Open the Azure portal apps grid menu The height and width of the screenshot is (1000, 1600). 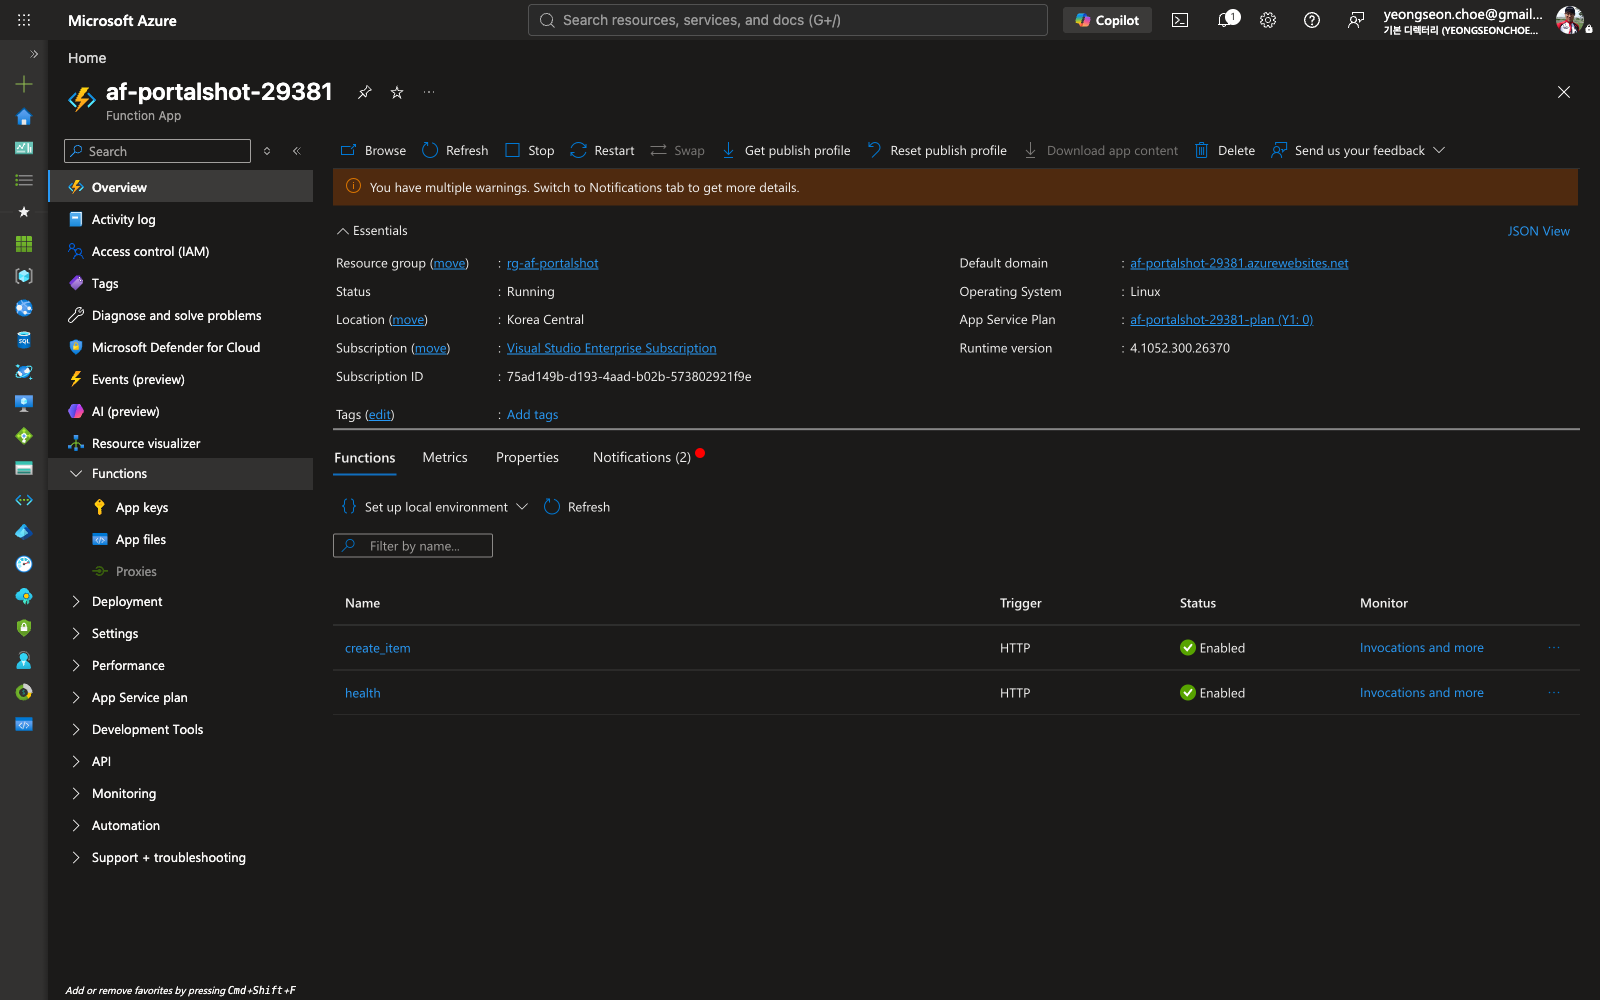pyautogui.click(x=24, y=20)
